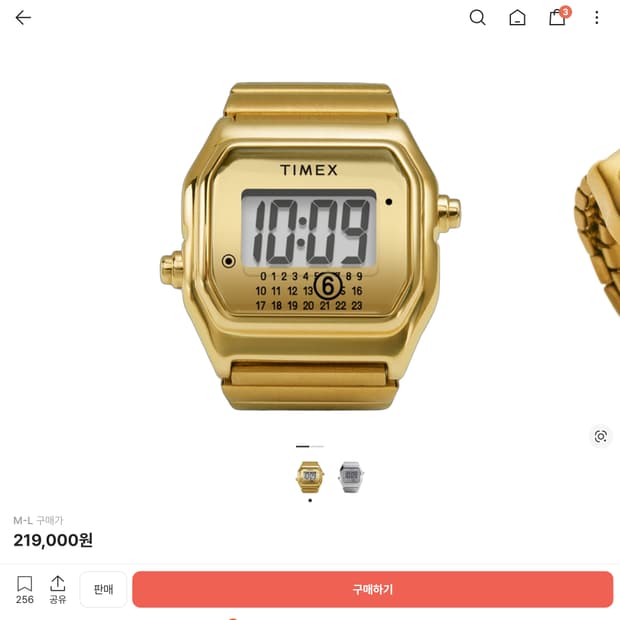Image resolution: width=620 pixels, height=620 pixels.
Task: Bookmark this product with 256 saves
Action: tap(25, 584)
